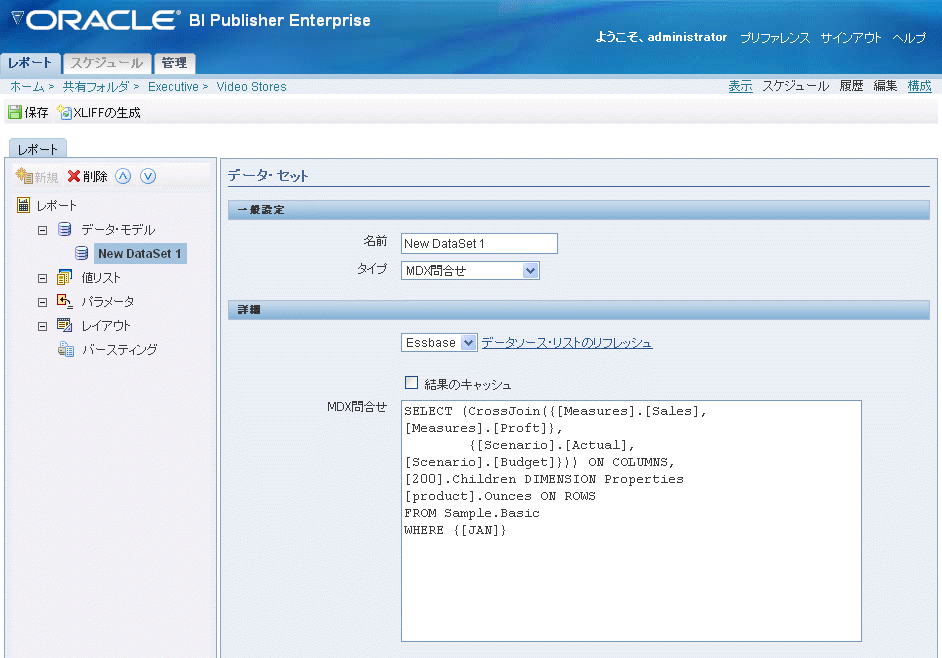Click the New DataSet 1 database icon
The image size is (942, 658).
click(82, 253)
